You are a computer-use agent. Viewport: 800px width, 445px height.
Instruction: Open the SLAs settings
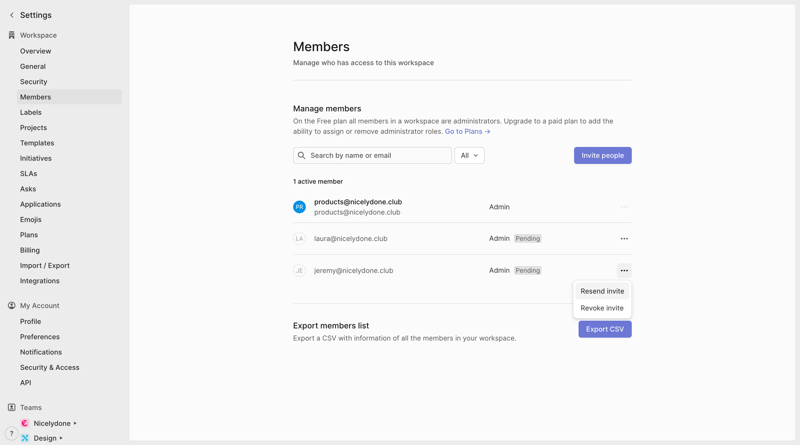[x=69, y=174]
